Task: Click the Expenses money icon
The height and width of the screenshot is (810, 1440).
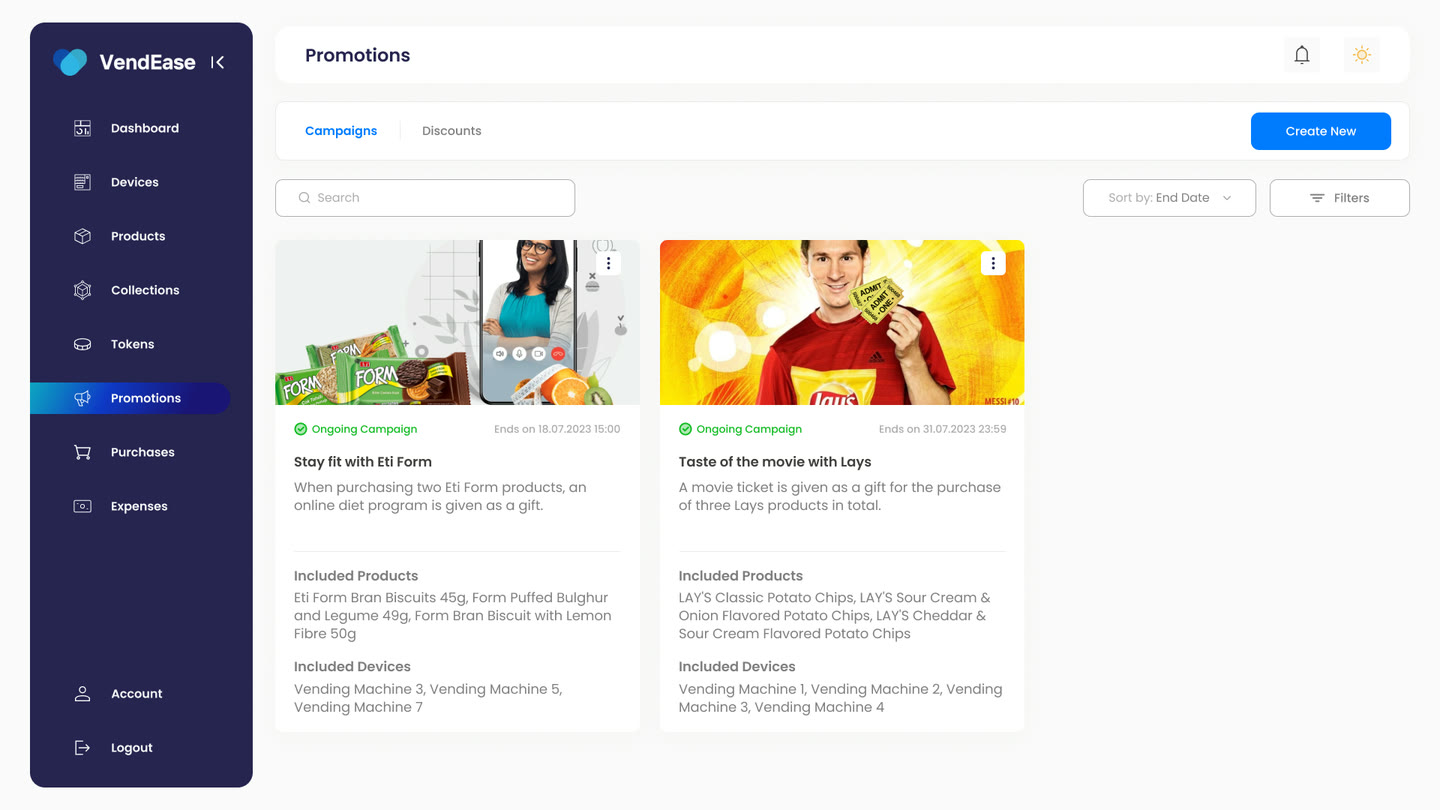Action: (x=83, y=506)
